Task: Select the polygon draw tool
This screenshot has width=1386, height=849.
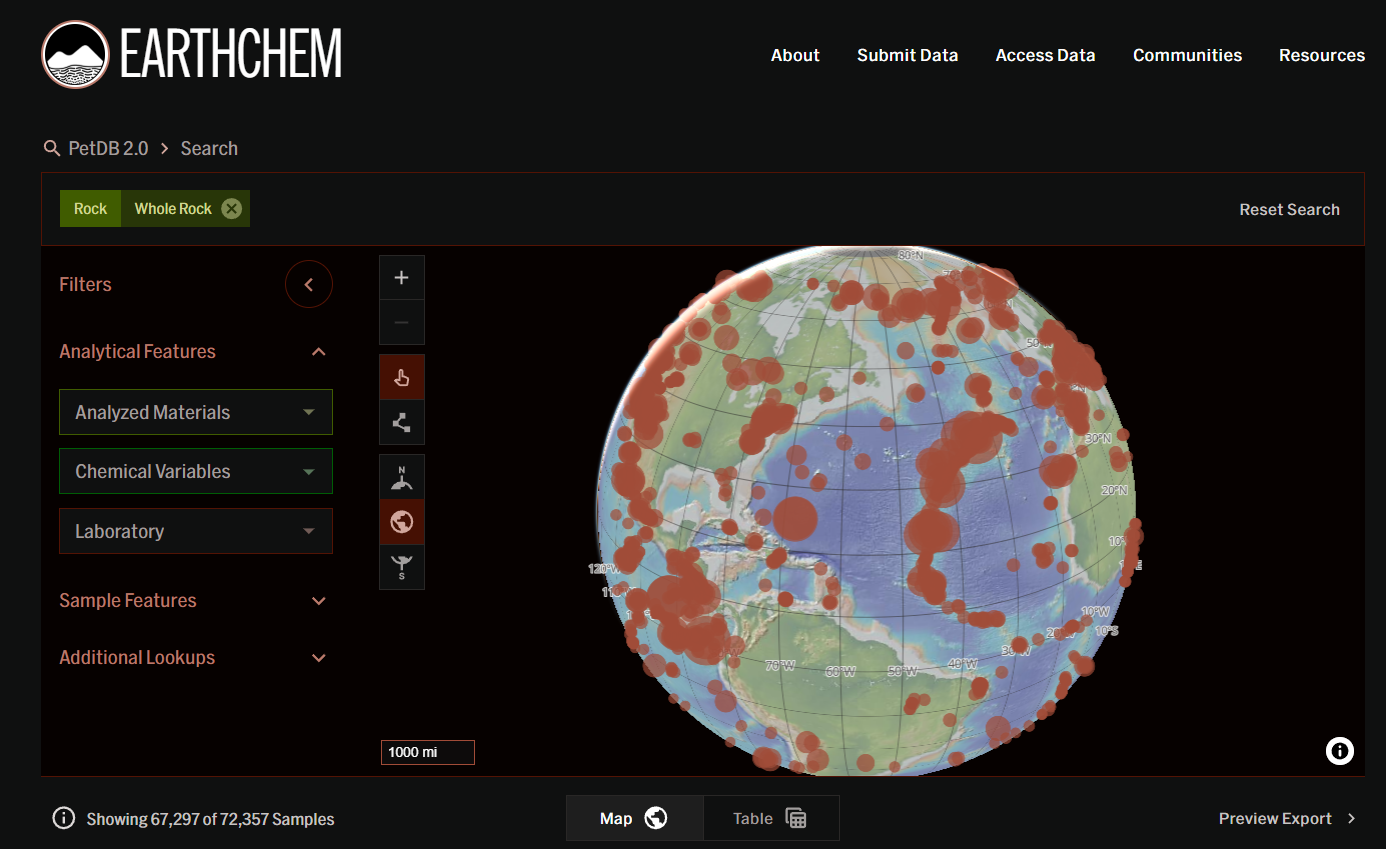Action: click(x=401, y=422)
